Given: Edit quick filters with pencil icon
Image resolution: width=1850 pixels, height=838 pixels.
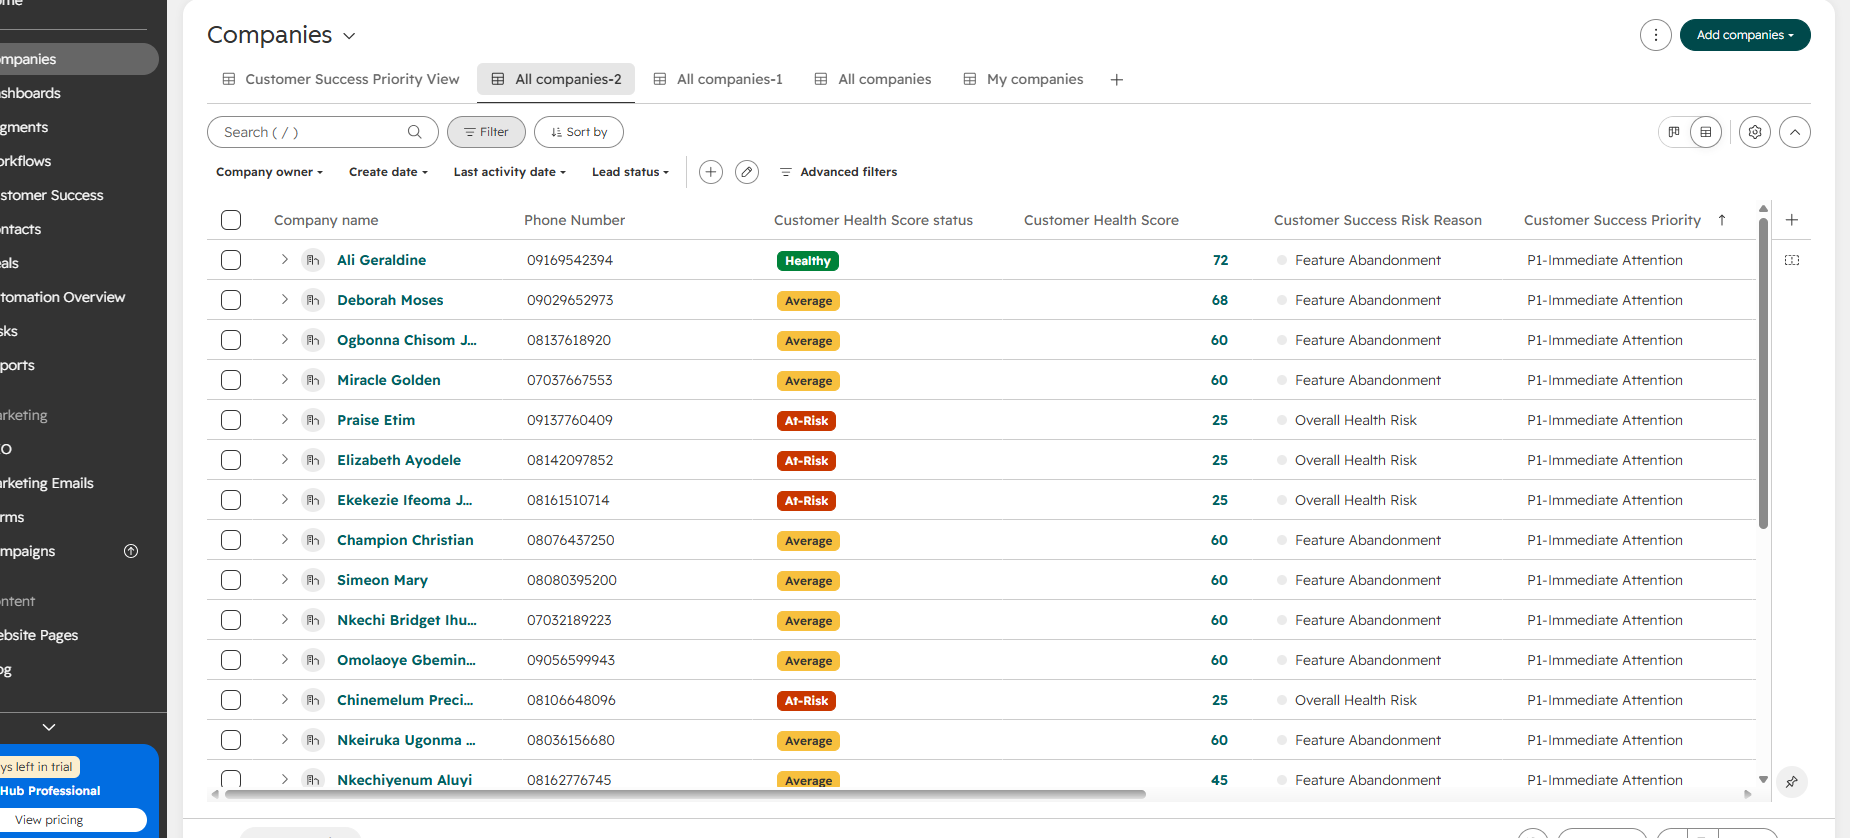Looking at the screenshot, I should 747,172.
